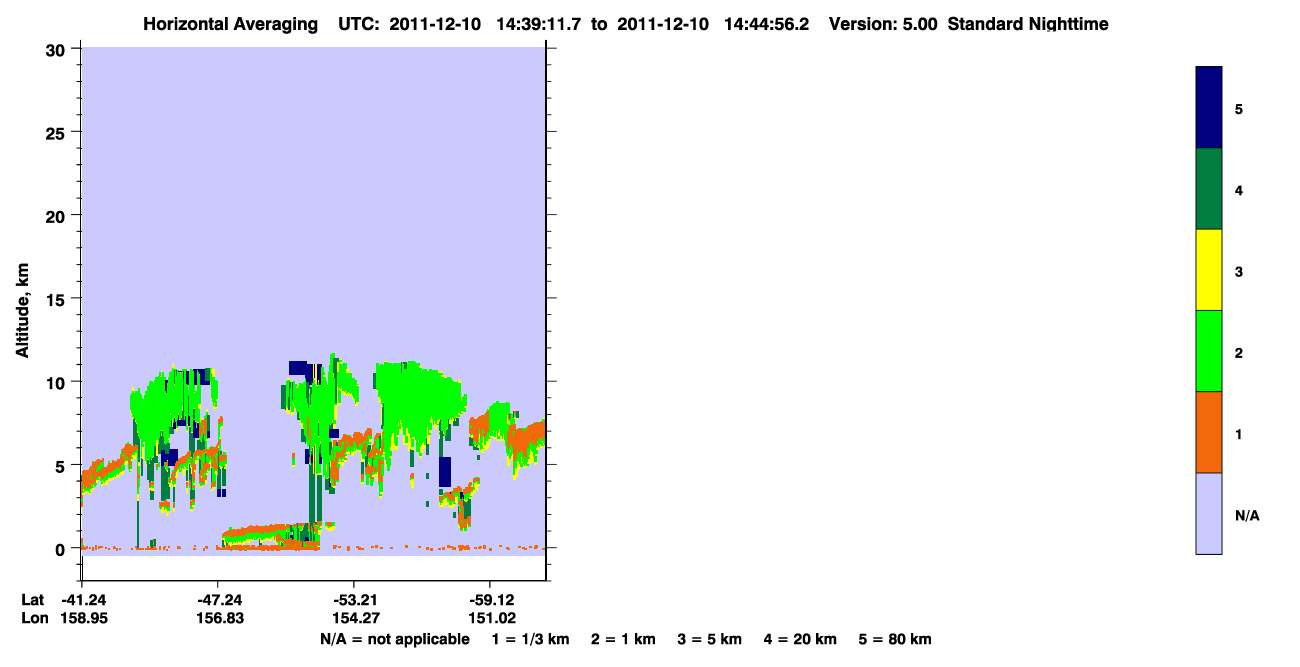Viewport: 1300px width, 667px height.
Task: Click the legend note '1 = 1/3 km'
Action: click(x=530, y=639)
